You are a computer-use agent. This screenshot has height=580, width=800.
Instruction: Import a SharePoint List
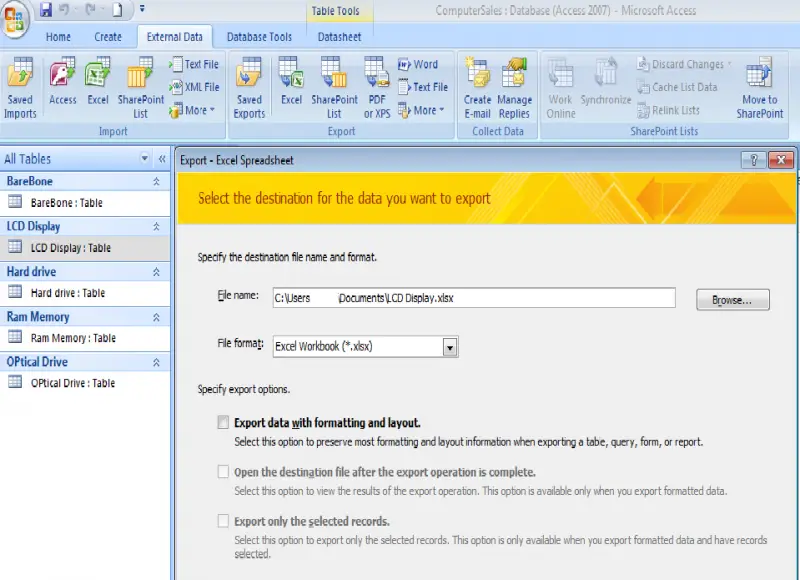140,88
